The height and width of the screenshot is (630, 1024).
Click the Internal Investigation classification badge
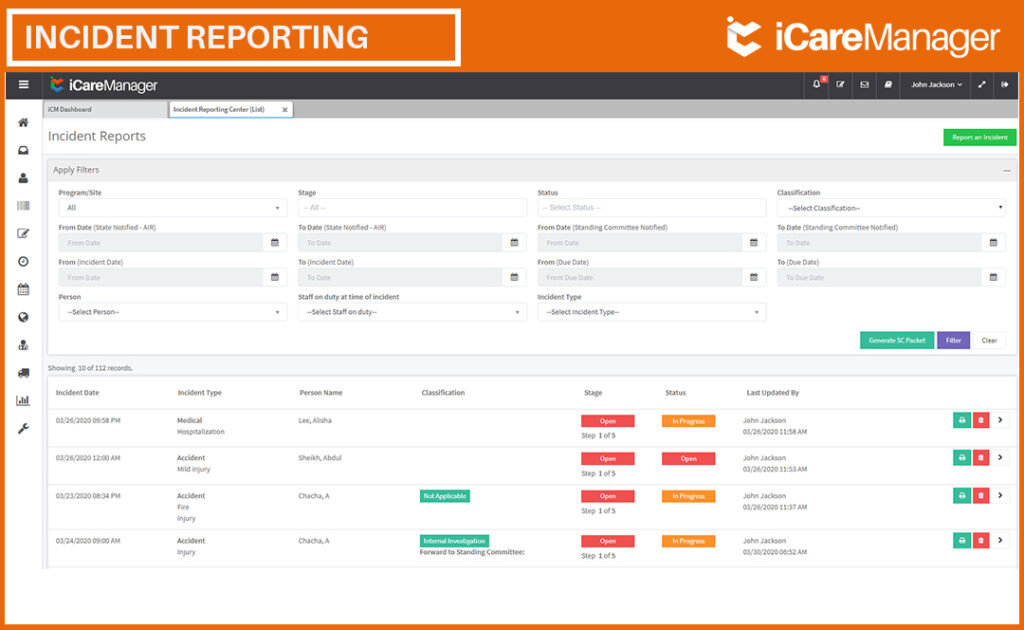pos(455,541)
